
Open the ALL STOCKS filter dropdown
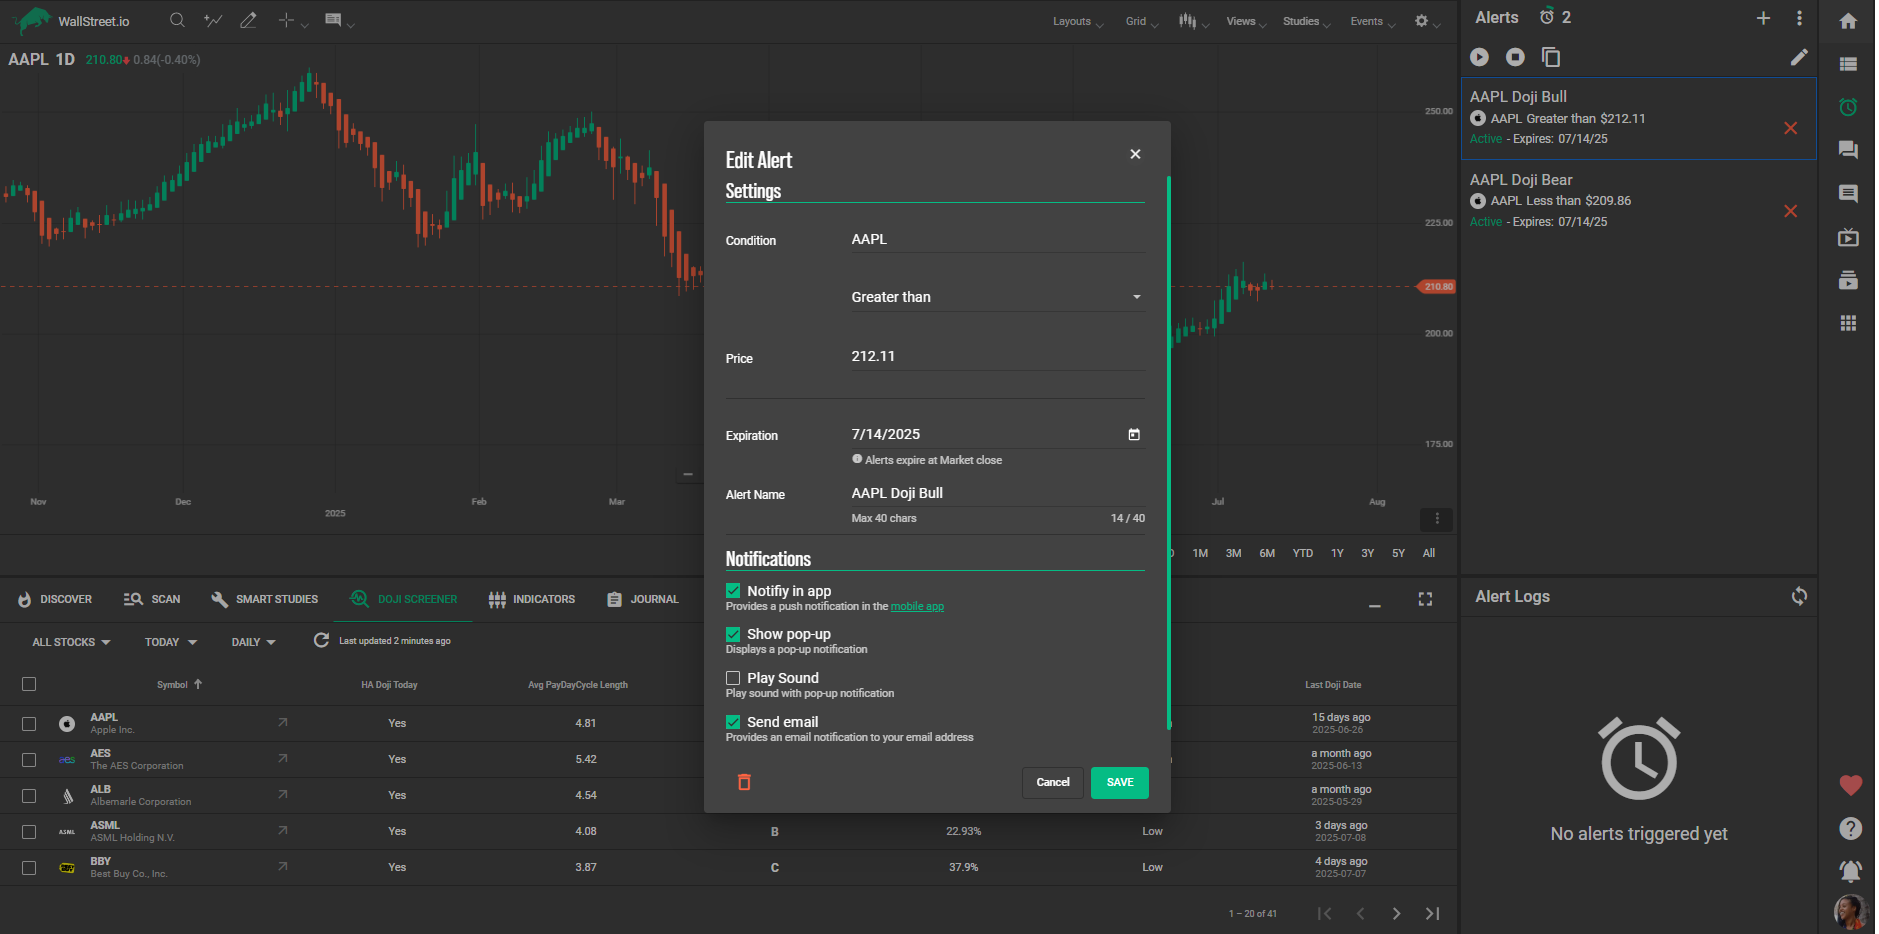click(71, 642)
